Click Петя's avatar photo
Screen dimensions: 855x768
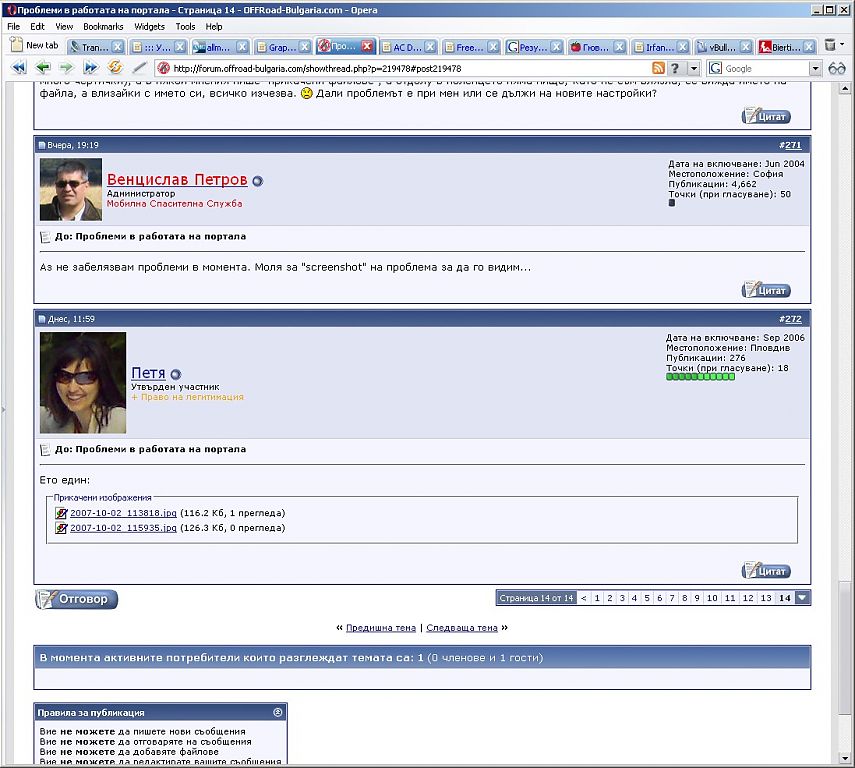pyautogui.click(x=83, y=382)
